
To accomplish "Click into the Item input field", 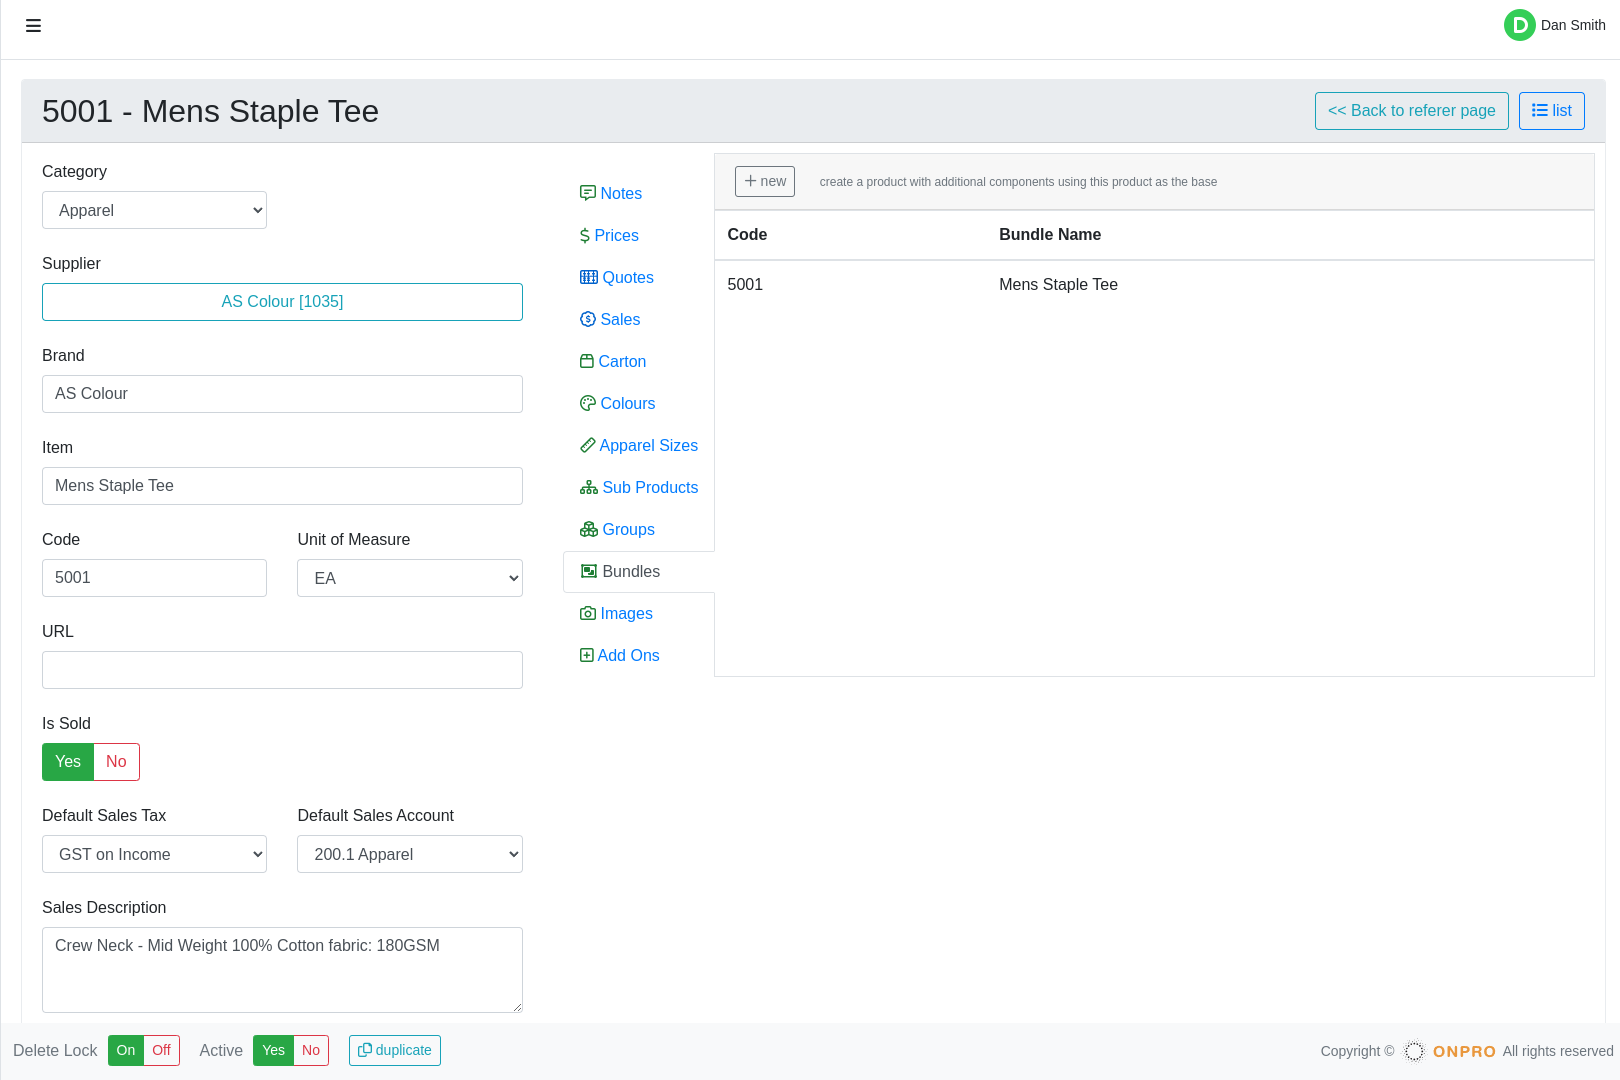I will point(282,486).
